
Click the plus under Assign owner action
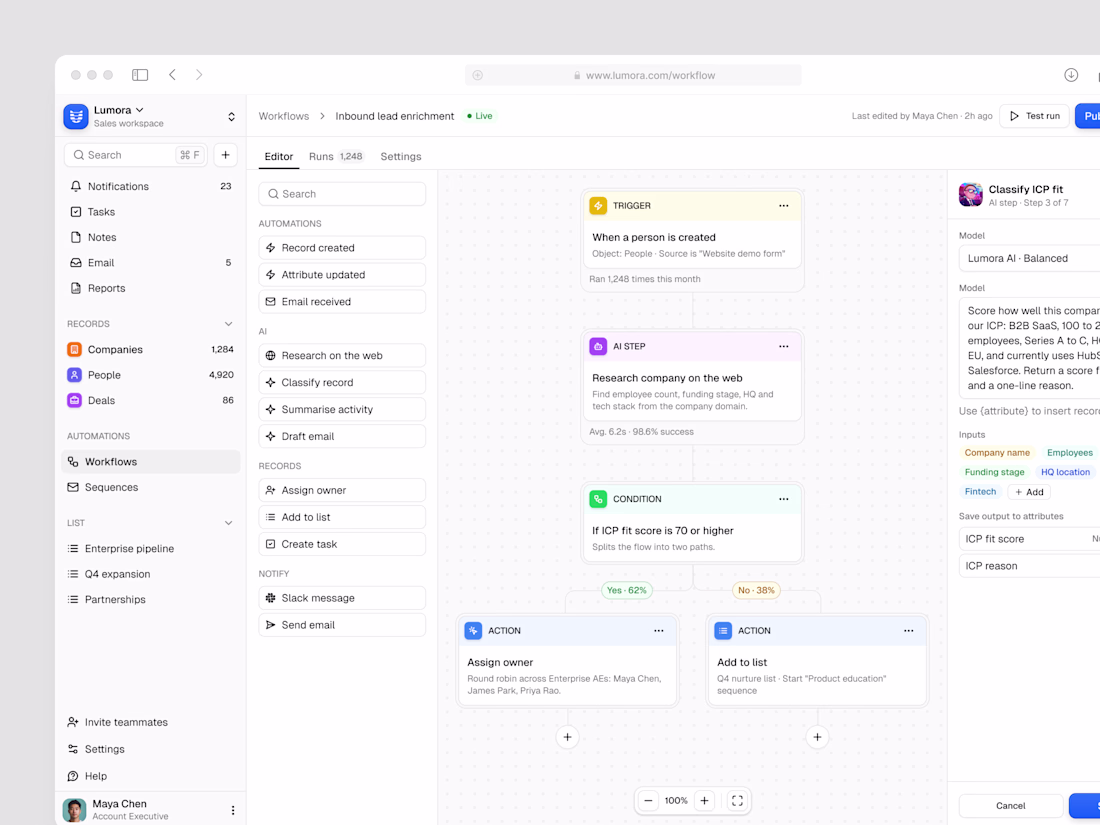pos(568,737)
